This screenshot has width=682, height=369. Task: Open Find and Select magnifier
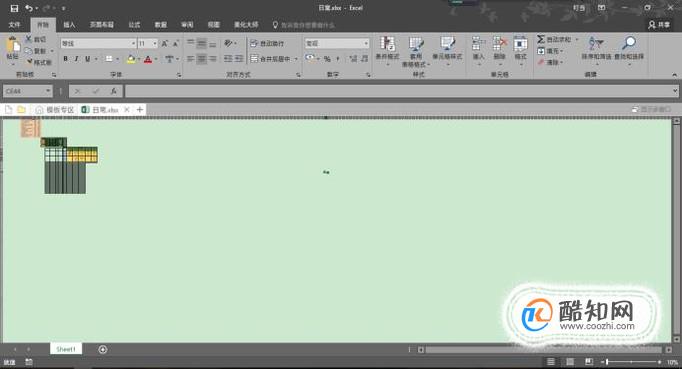pyautogui.click(x=629, y=43)
